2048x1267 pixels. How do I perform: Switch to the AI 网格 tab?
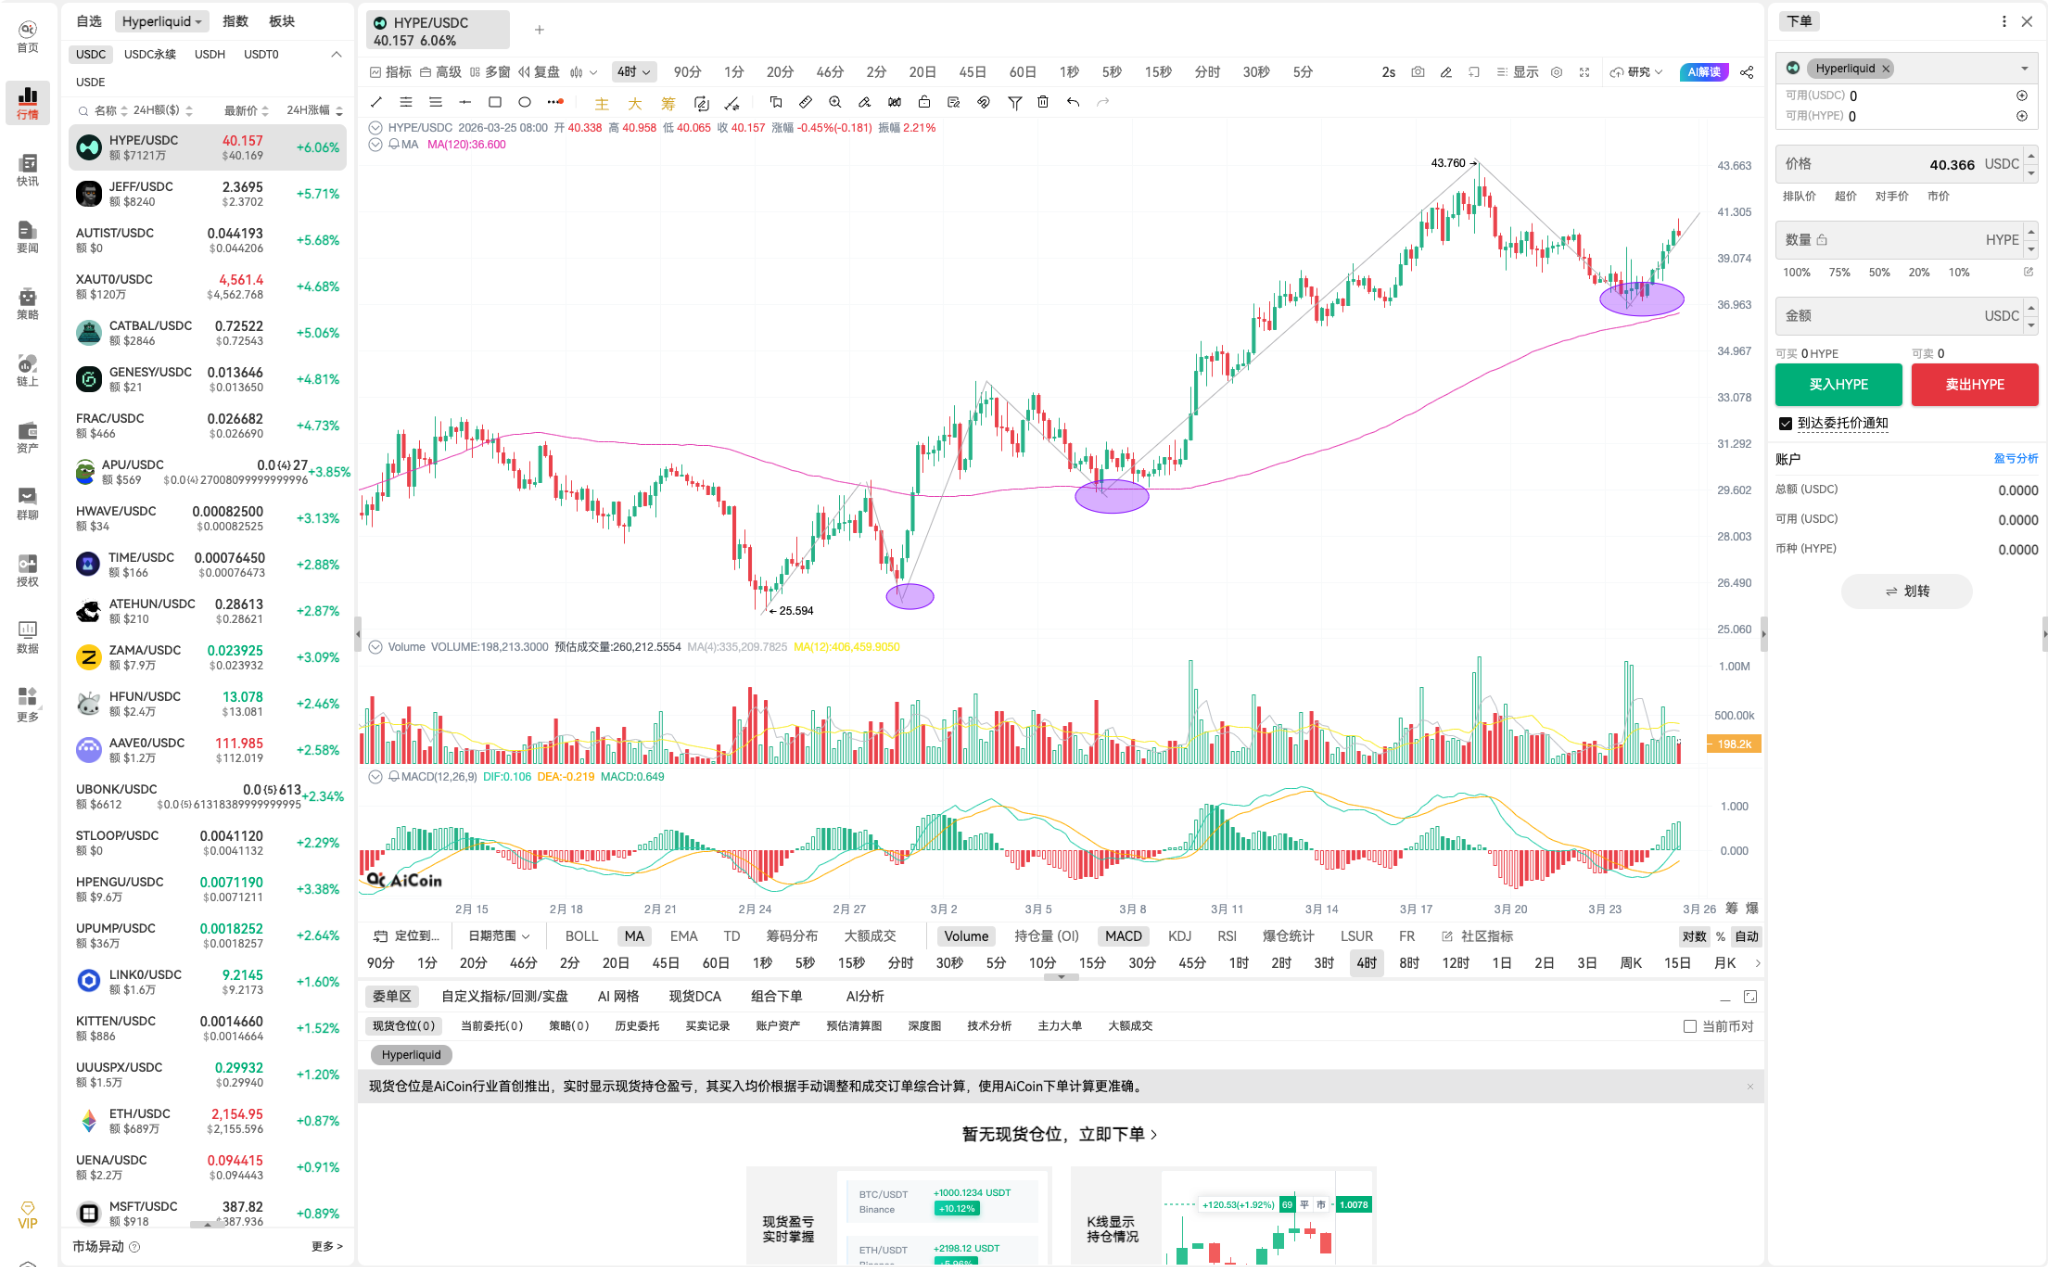point(618,996)
